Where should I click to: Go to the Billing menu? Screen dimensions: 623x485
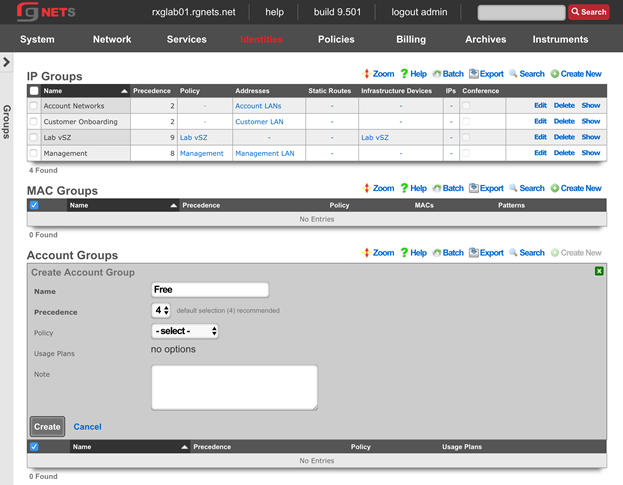coord(410,40)
